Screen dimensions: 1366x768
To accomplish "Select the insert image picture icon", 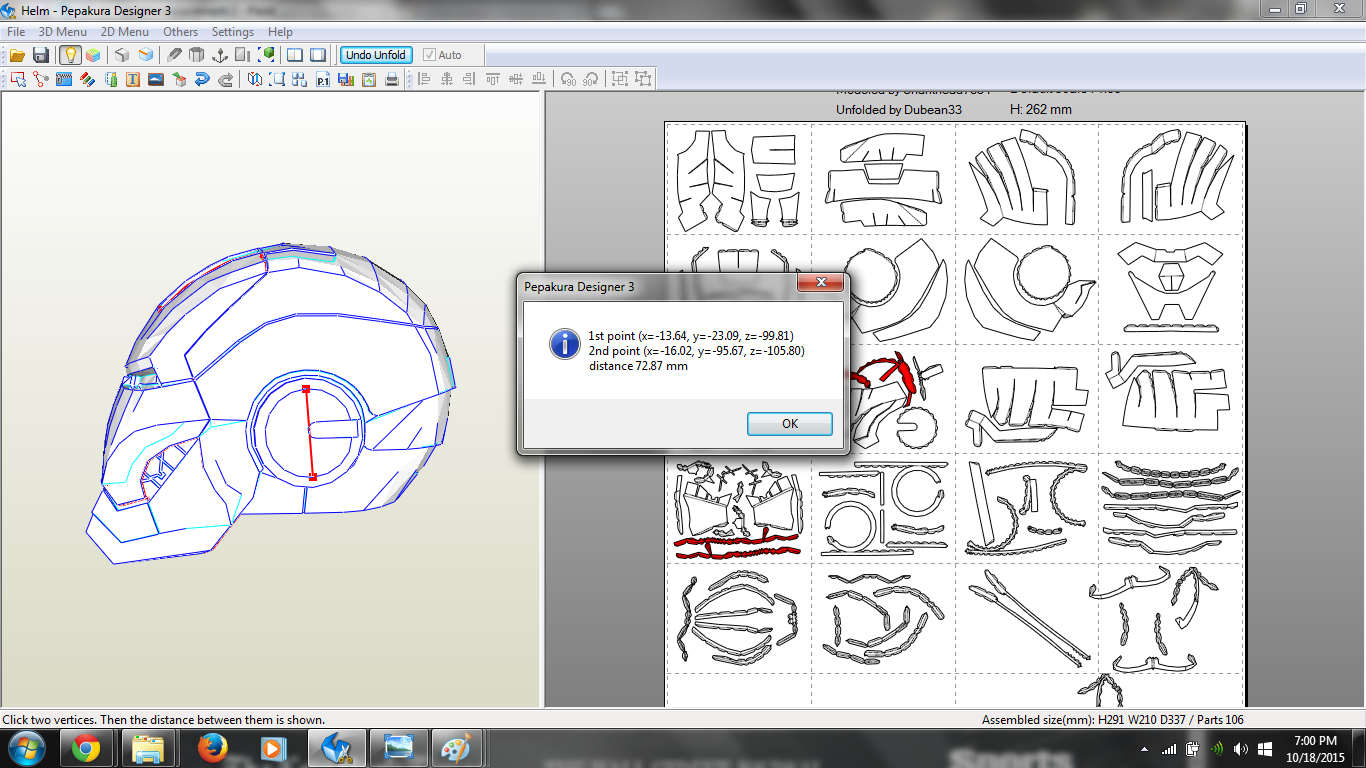I will click(x=156, y=79).
